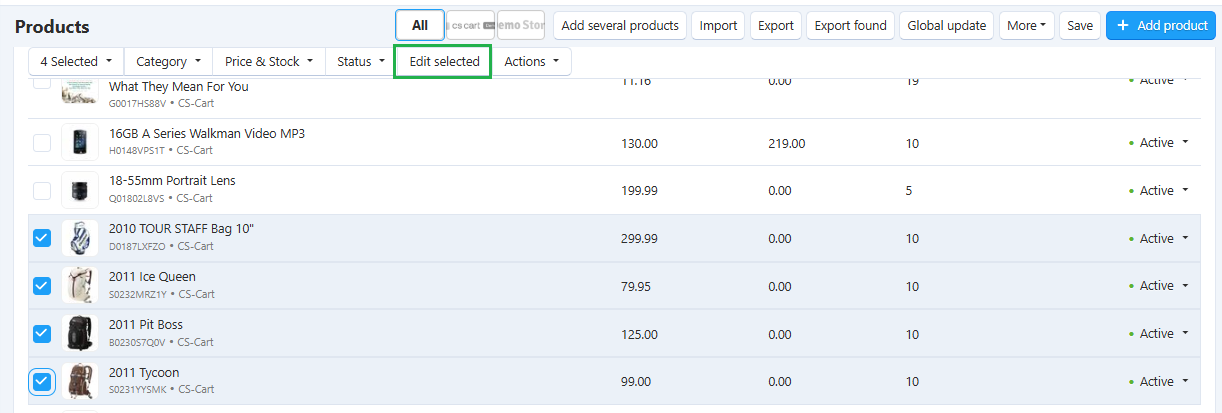Select the CS-Cart storefront tab
Screen dimensions: 1222x413
pos(470,26)
